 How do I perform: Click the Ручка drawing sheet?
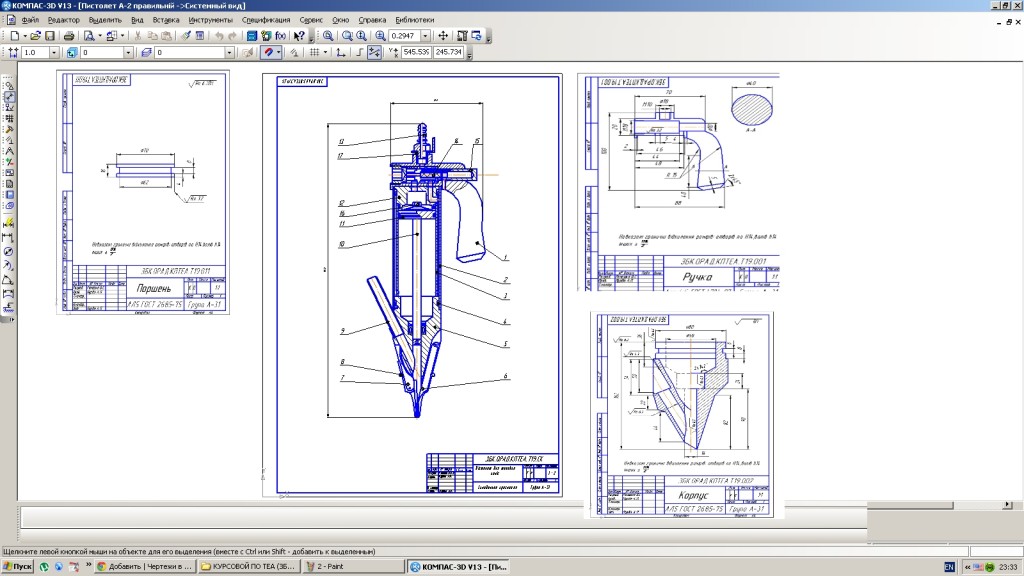click(679, 182)
